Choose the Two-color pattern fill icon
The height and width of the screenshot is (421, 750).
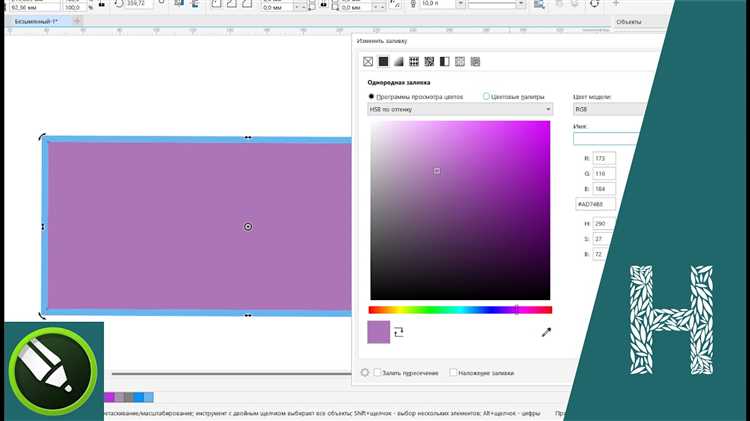444,62
